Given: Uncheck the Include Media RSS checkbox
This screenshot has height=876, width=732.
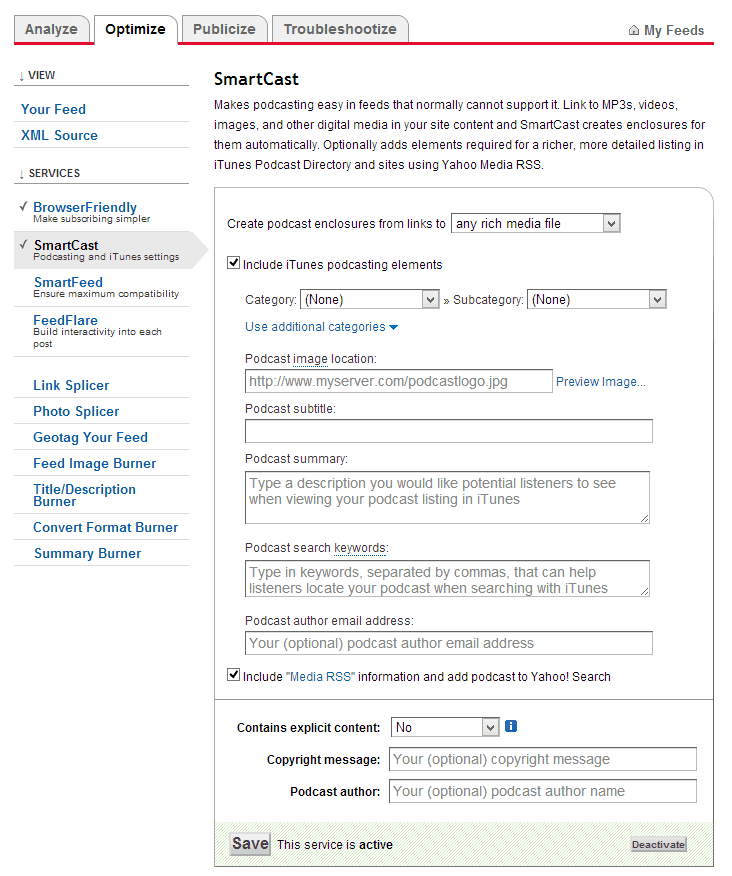Looking at the screenshot, I should (x=234, y=676).
